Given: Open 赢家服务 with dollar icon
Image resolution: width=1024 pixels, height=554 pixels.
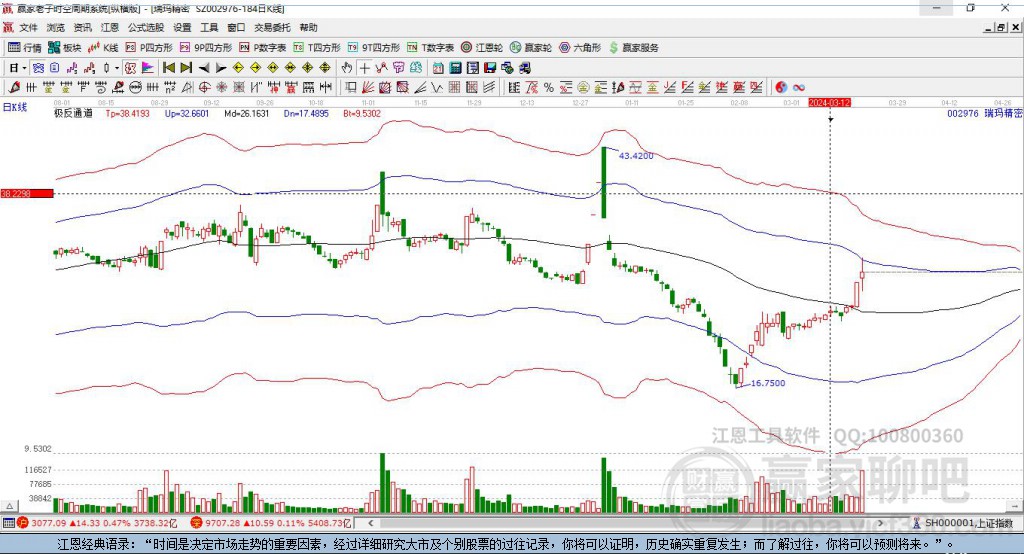Looking at the screenshot, I should coord(633,48).
